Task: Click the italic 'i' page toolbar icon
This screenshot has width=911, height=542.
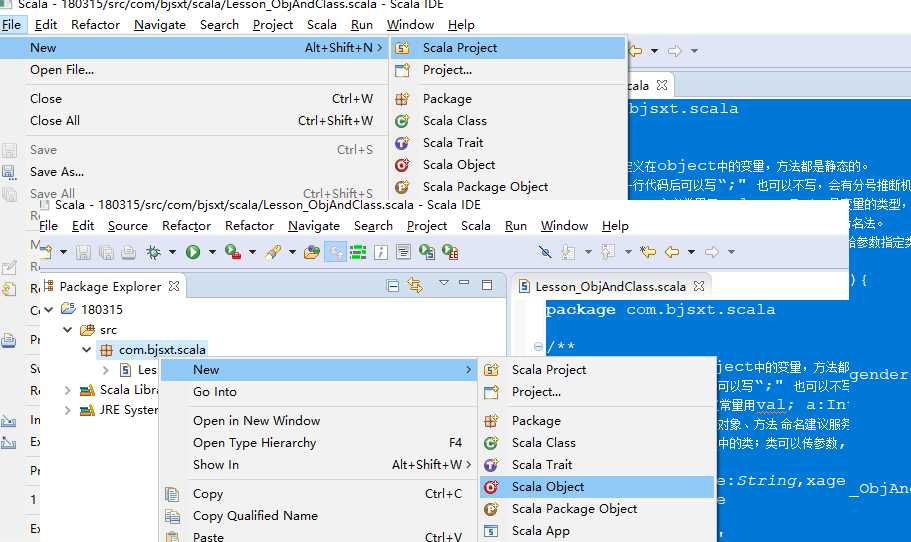Action: tap(381, 252)
